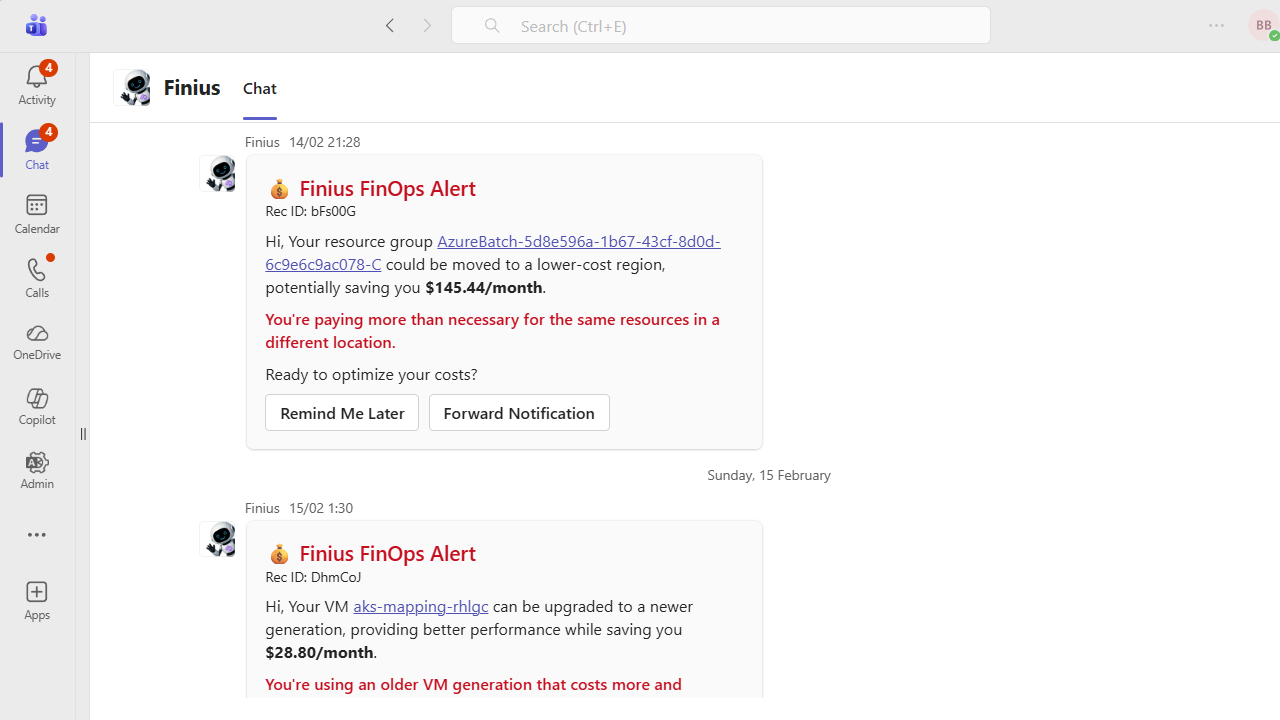Click the $28.80/month savings amount

tap(319, 652)
